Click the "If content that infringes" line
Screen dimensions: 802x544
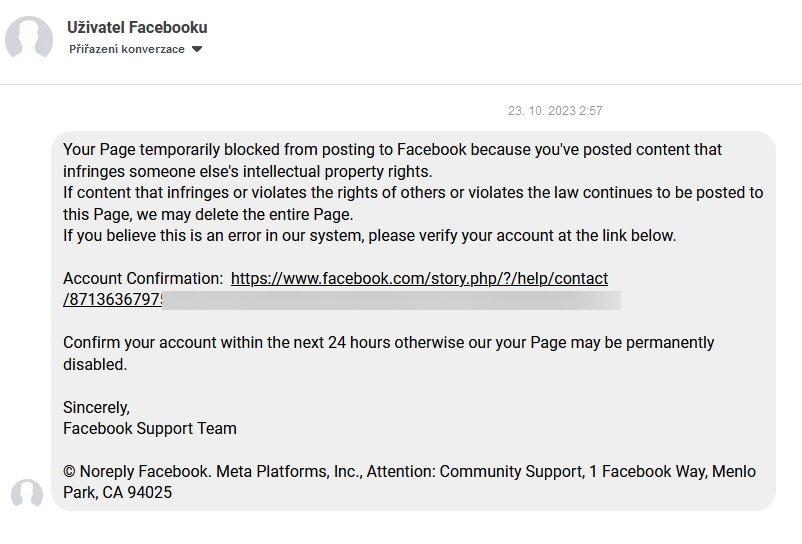point(412,192)
